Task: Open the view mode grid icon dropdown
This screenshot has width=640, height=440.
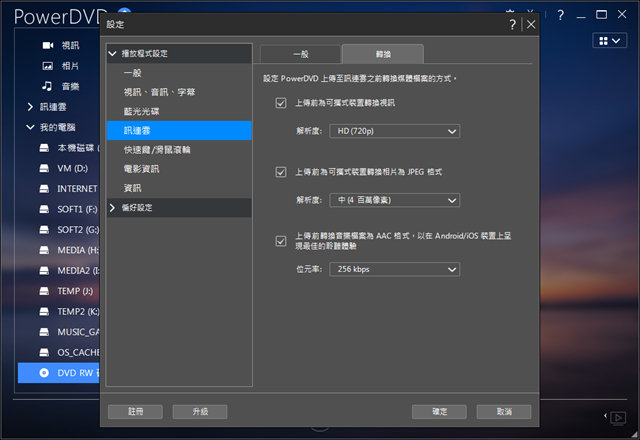Action: click(x=610, y=40)
